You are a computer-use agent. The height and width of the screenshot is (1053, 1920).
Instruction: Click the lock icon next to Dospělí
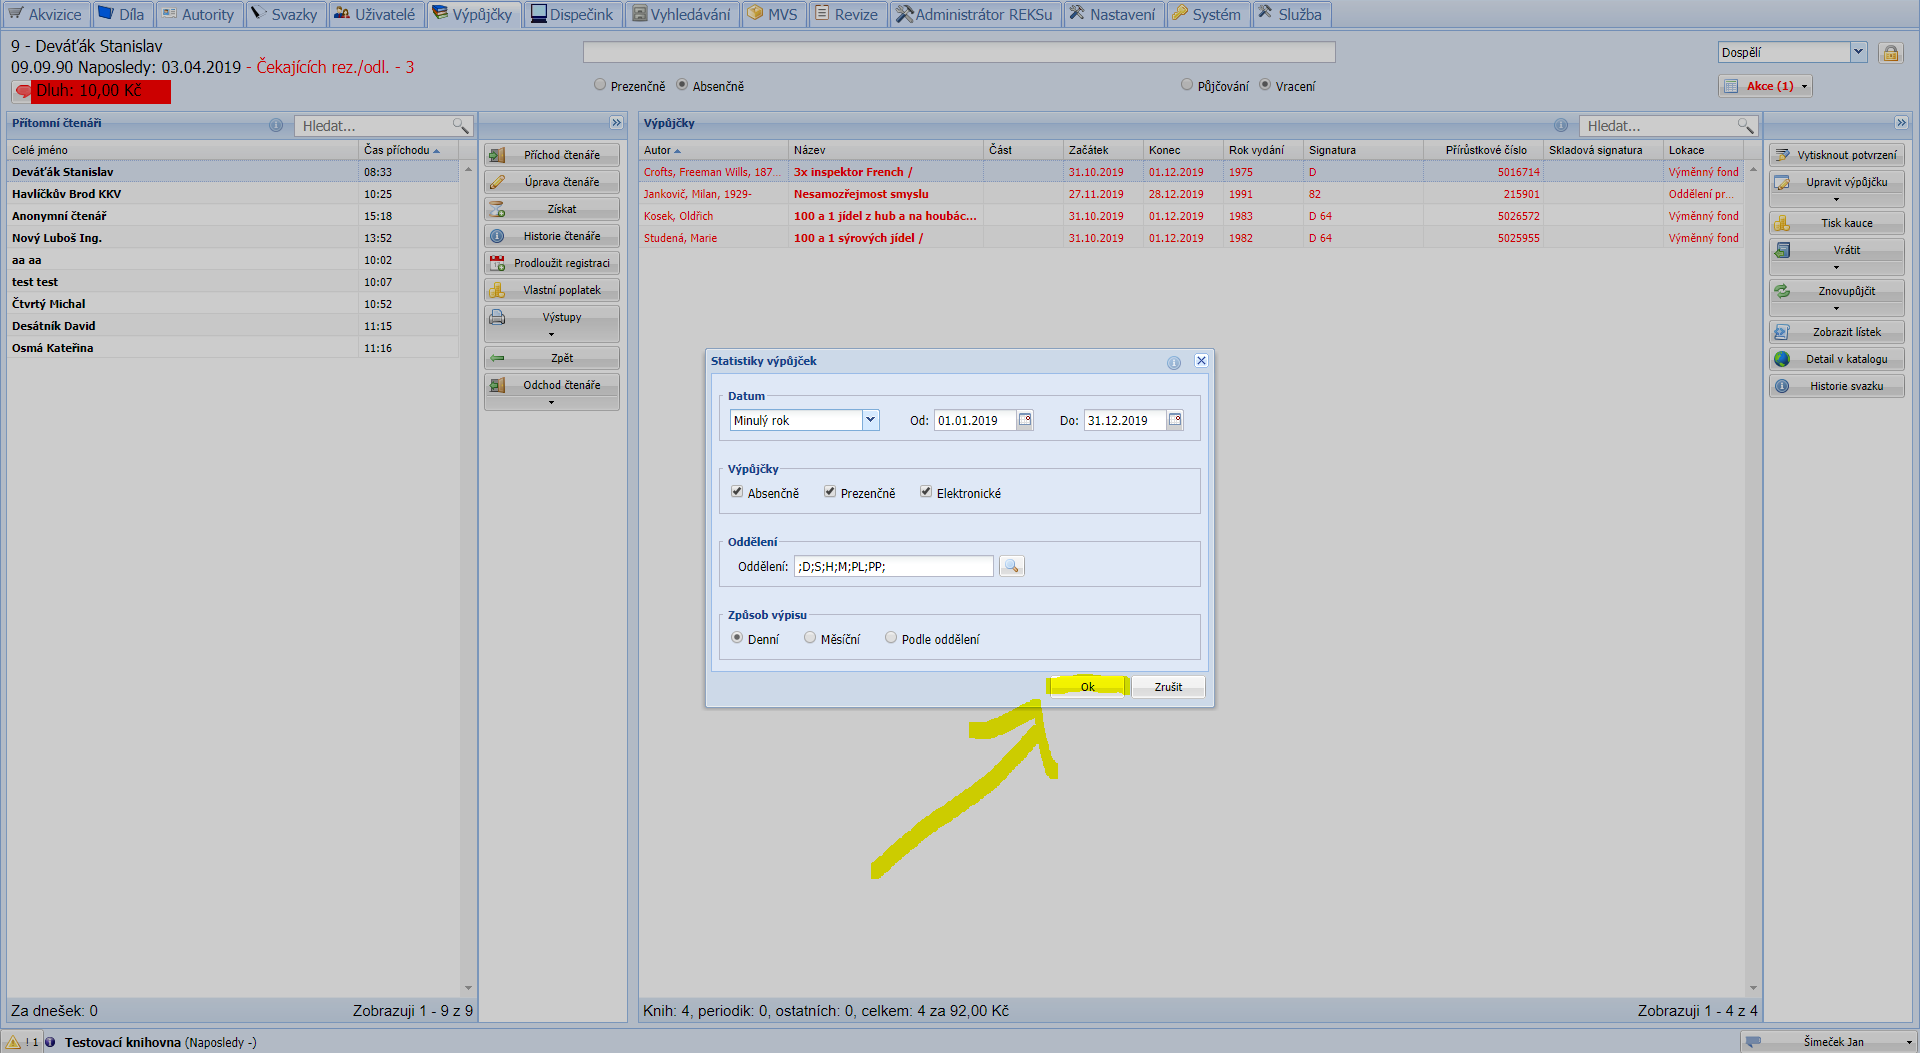click(x=1890, y=53)
